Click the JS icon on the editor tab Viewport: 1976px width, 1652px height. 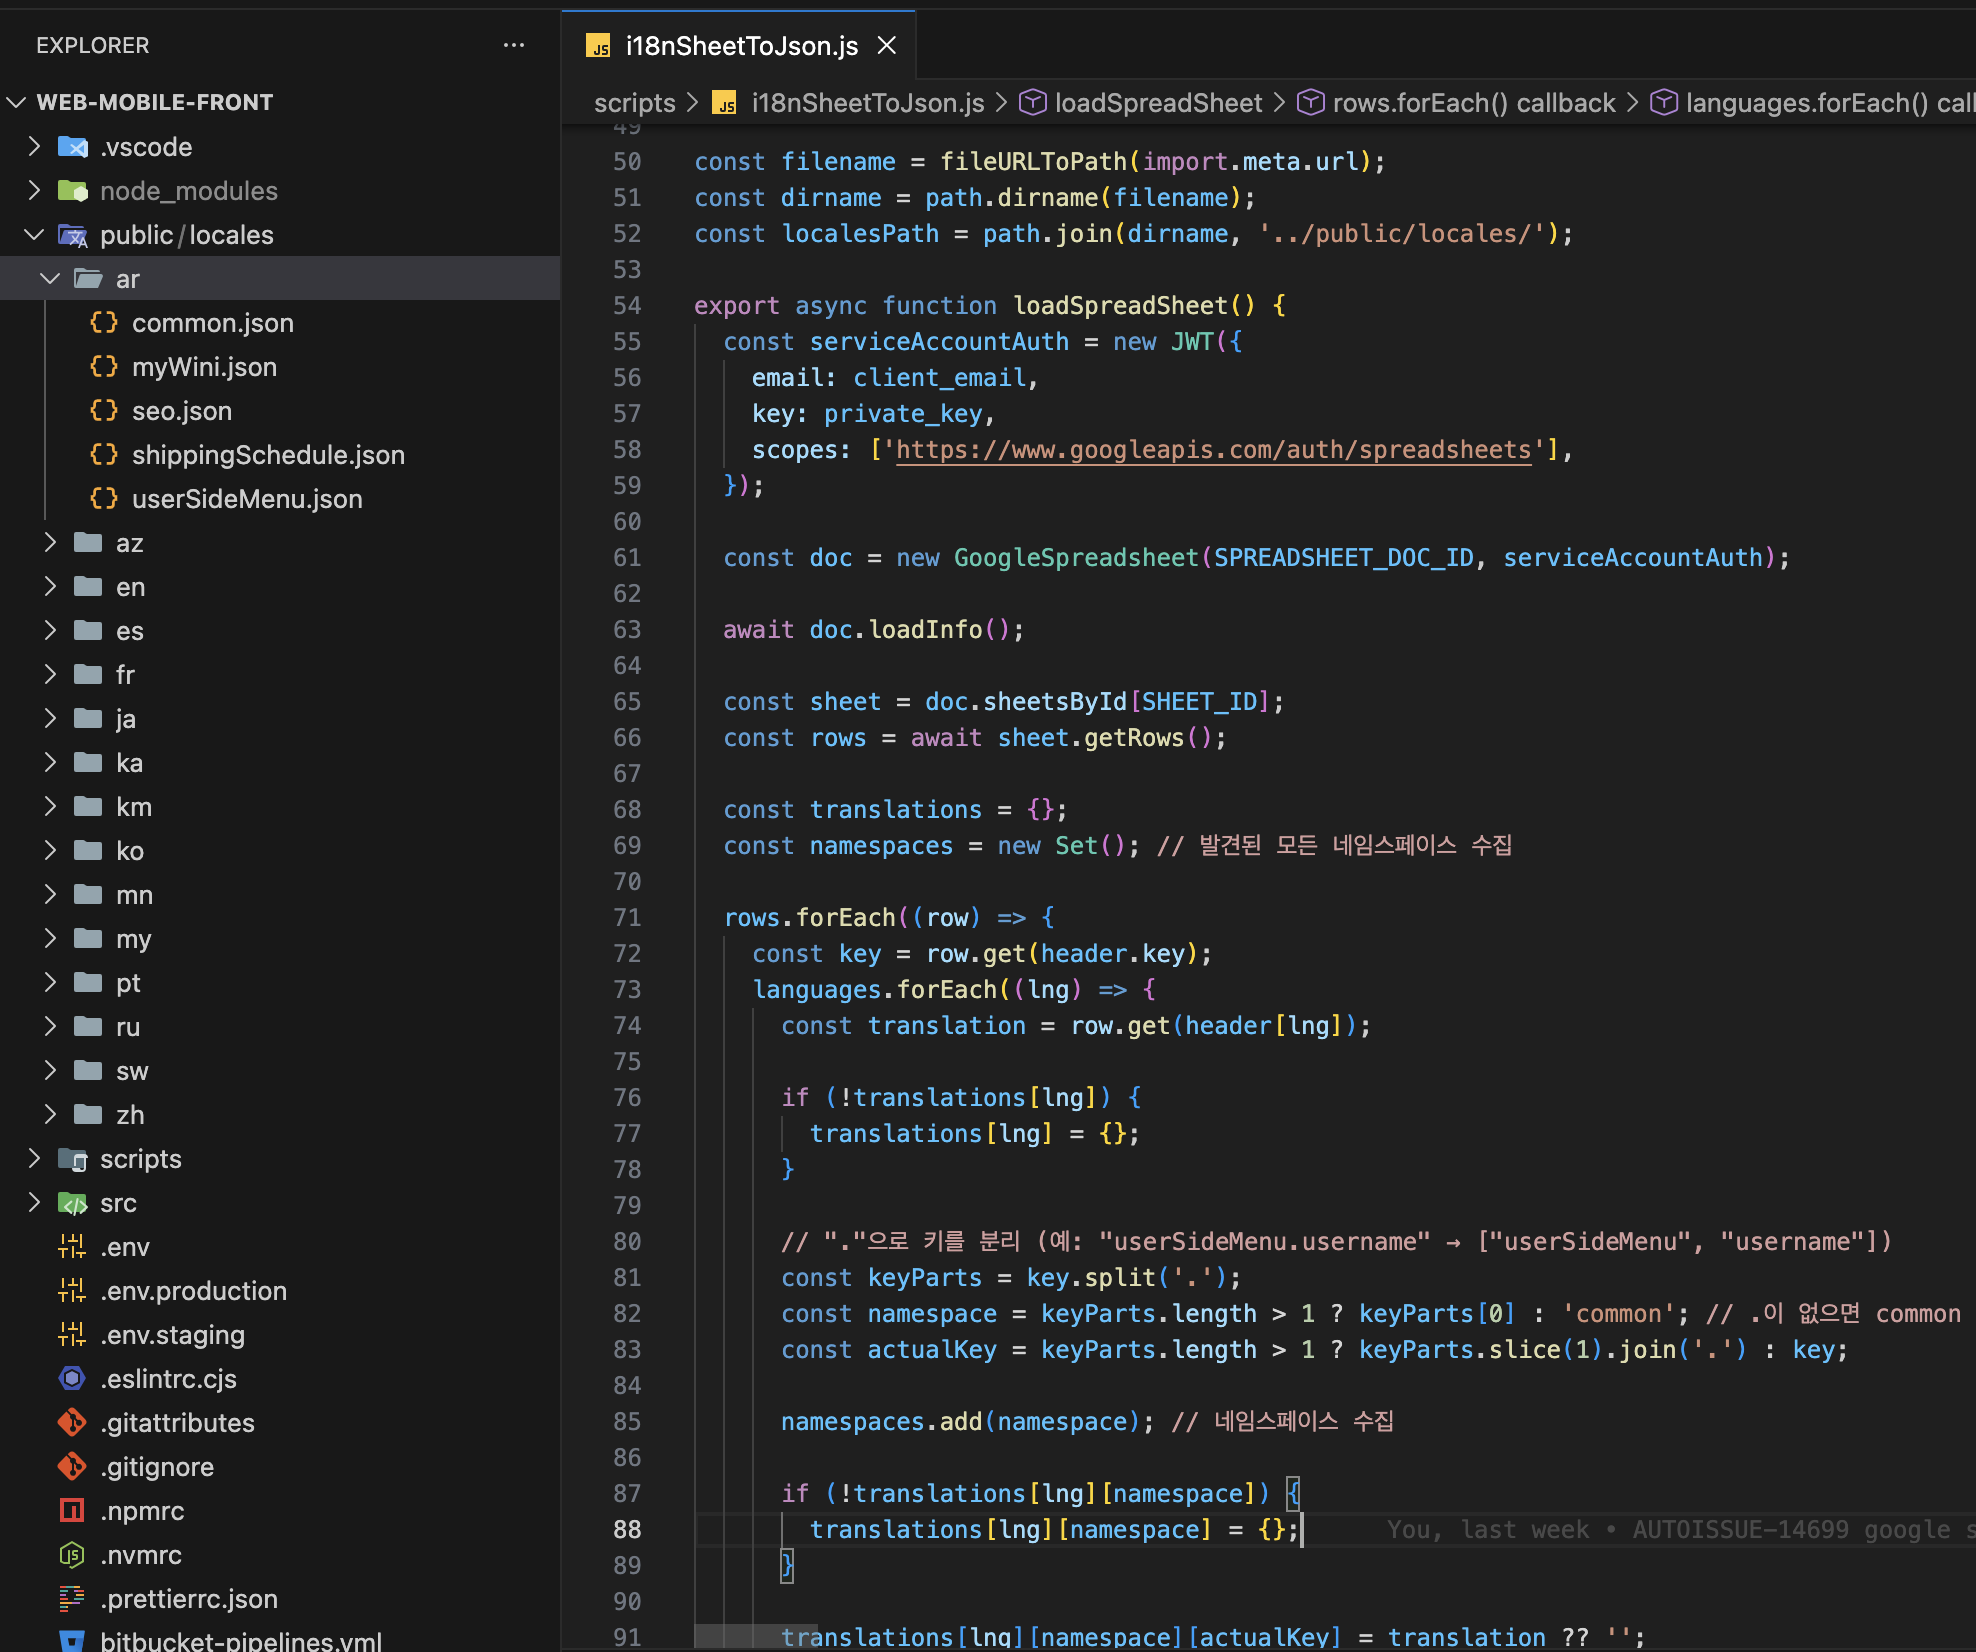[x=599, y=46]
